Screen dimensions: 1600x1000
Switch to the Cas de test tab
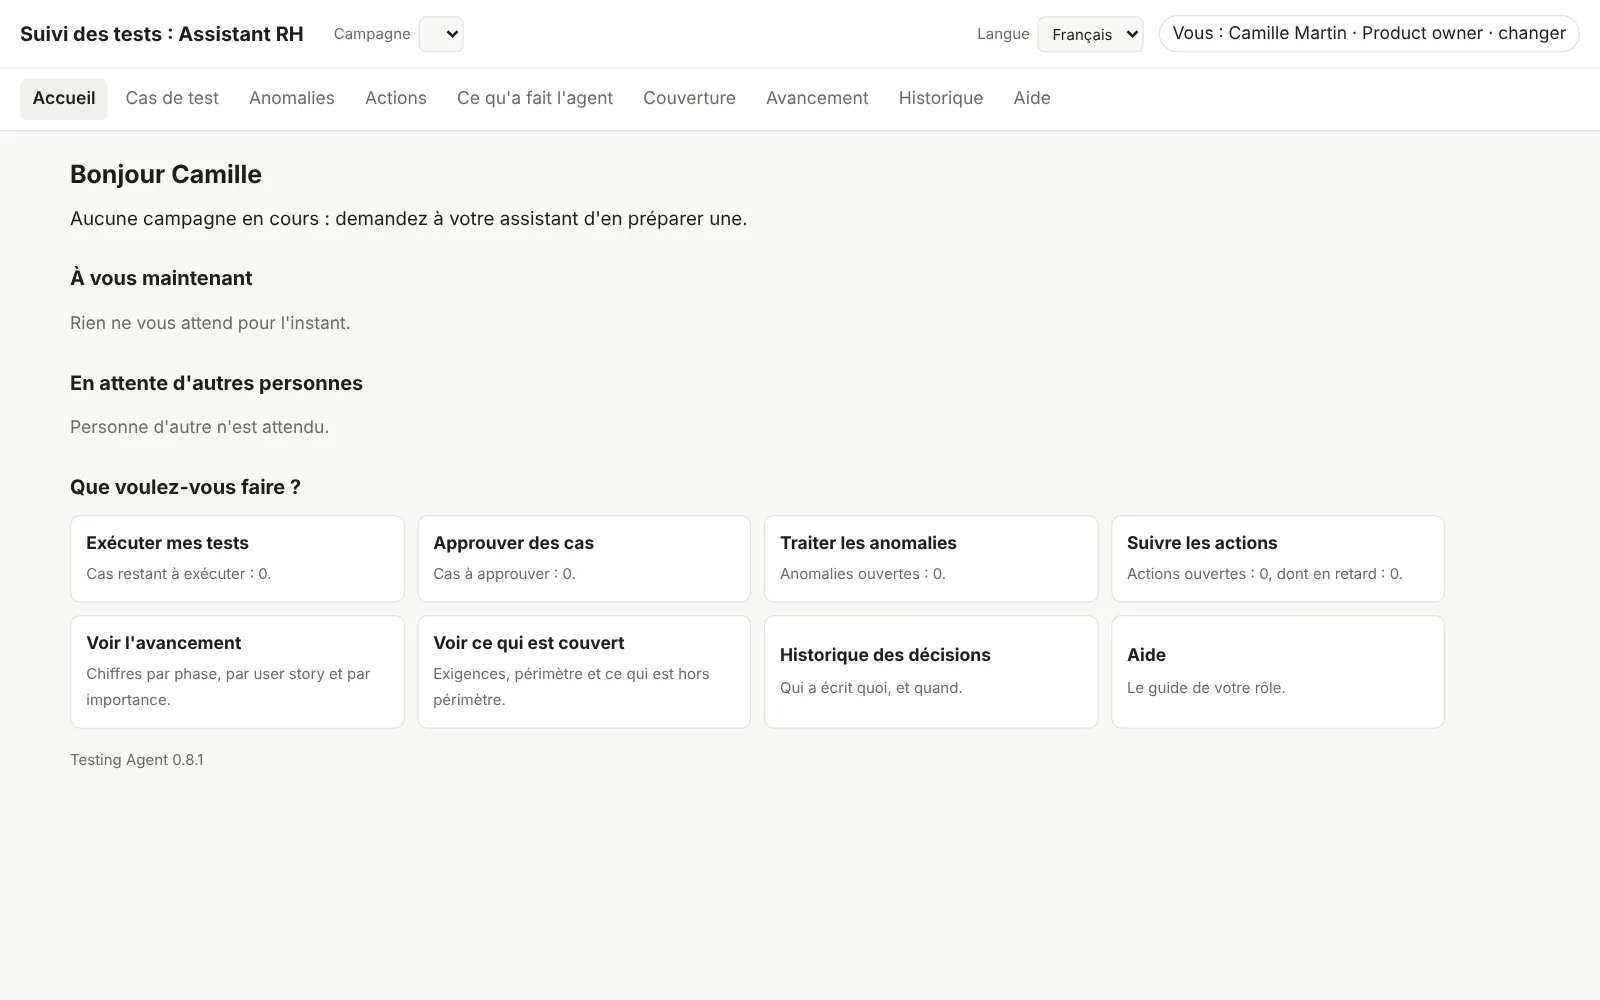[172, 98]
